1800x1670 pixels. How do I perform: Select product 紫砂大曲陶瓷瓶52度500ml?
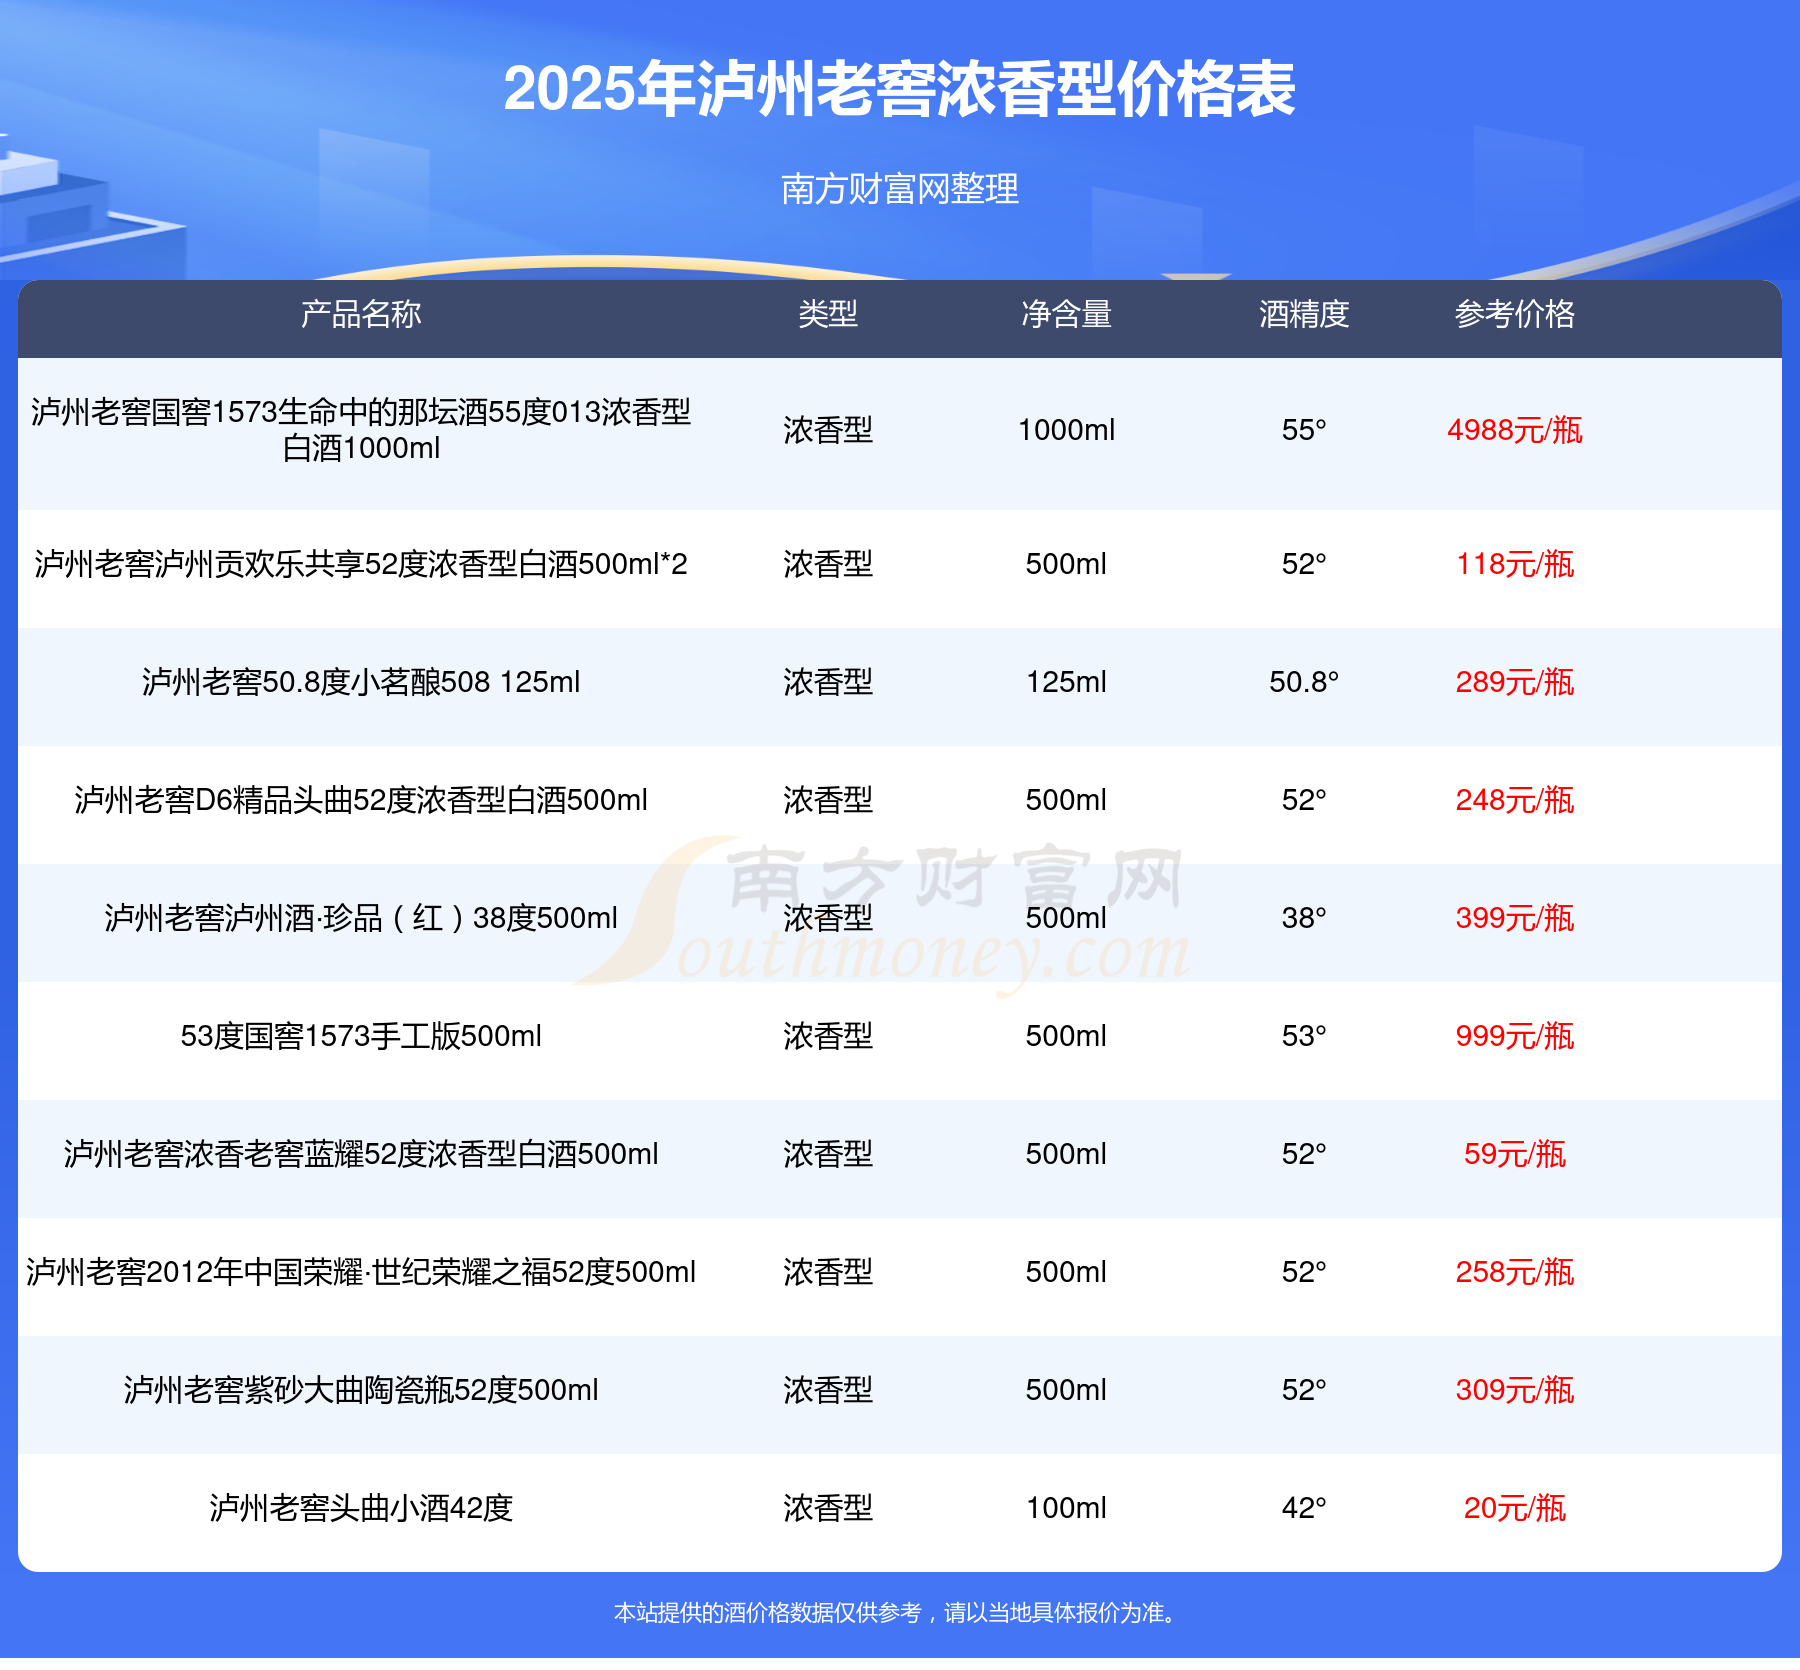[361, 1390]
